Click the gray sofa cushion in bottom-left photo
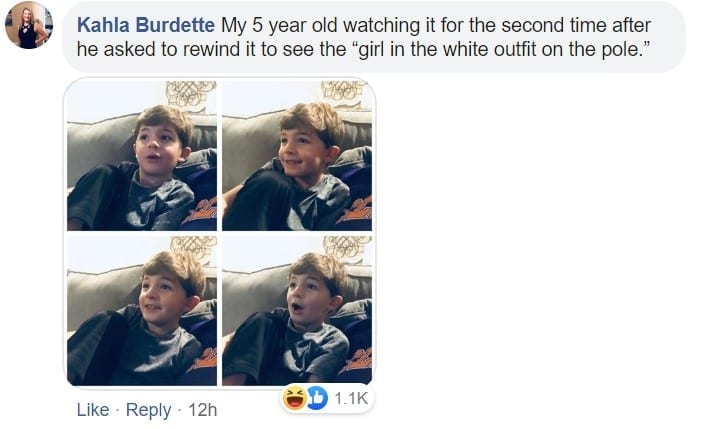 [x=100, y=291]
